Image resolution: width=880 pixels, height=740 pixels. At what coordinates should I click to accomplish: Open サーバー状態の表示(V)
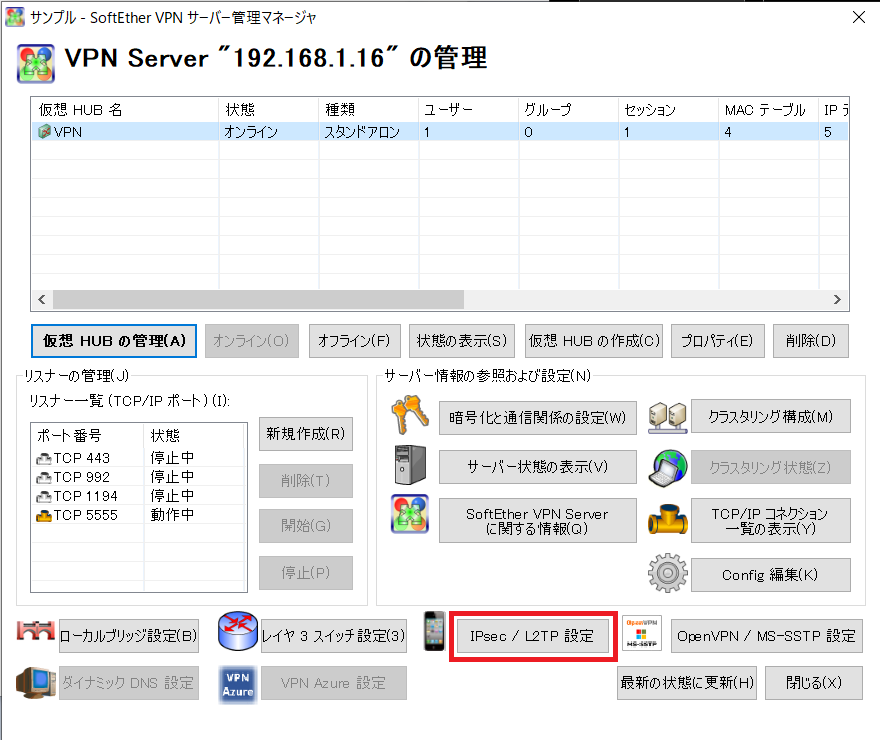coord(538,467)
